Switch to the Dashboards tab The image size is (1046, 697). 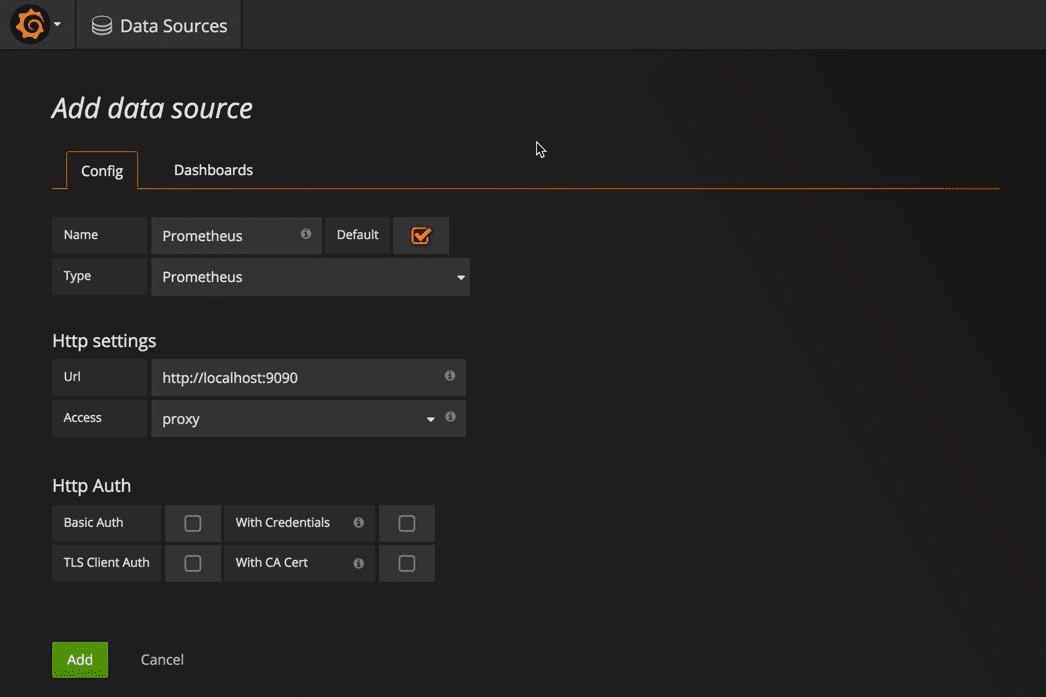point(213,170)
